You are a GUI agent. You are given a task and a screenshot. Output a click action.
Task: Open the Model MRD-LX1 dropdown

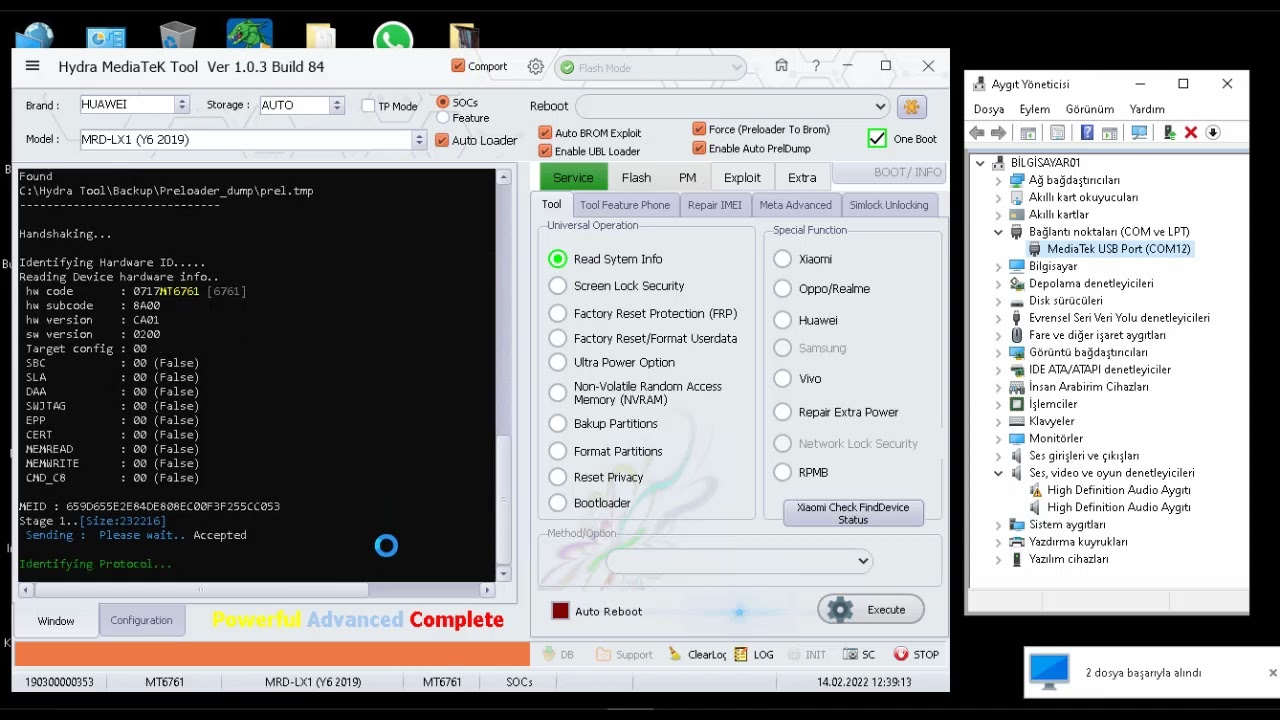tap(419, 140)
